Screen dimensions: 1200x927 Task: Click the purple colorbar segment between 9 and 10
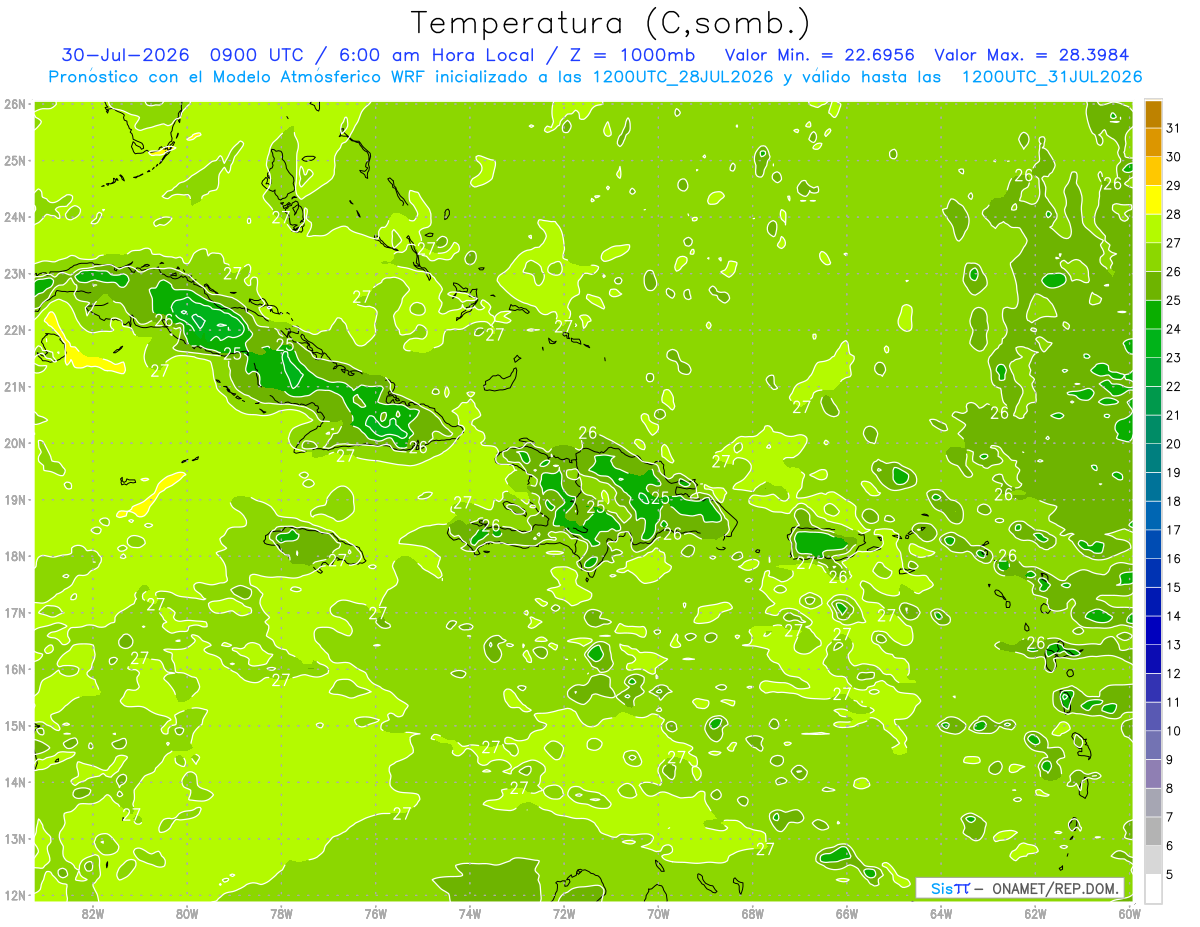1153,745
